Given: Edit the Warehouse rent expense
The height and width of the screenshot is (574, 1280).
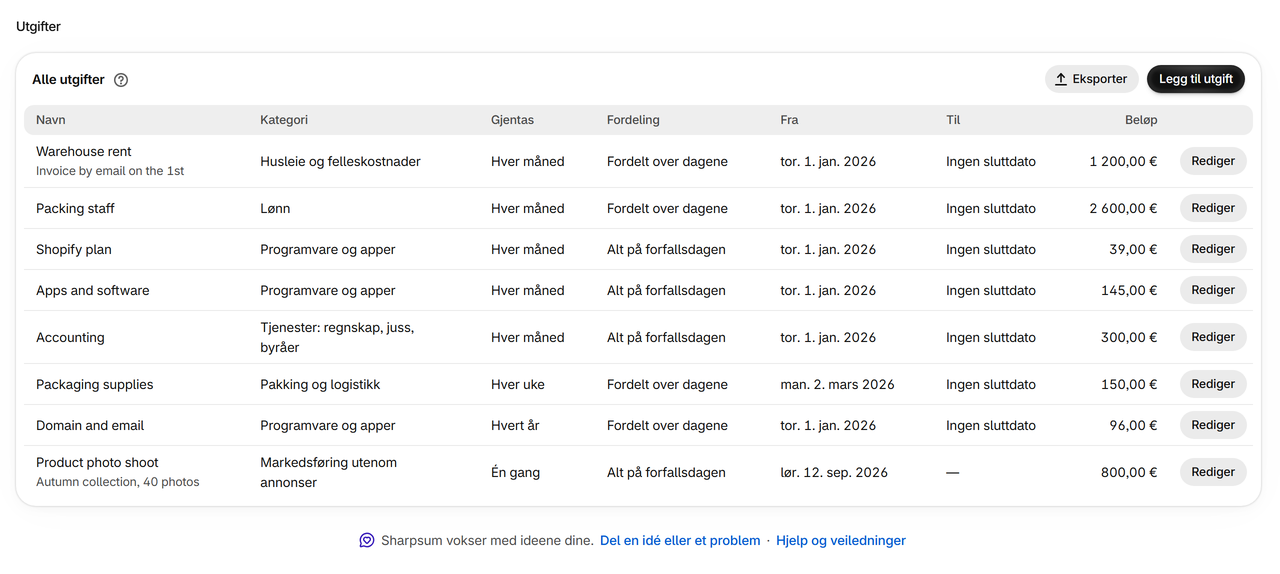Looking at the screenshot, I should click(1213, 161).
